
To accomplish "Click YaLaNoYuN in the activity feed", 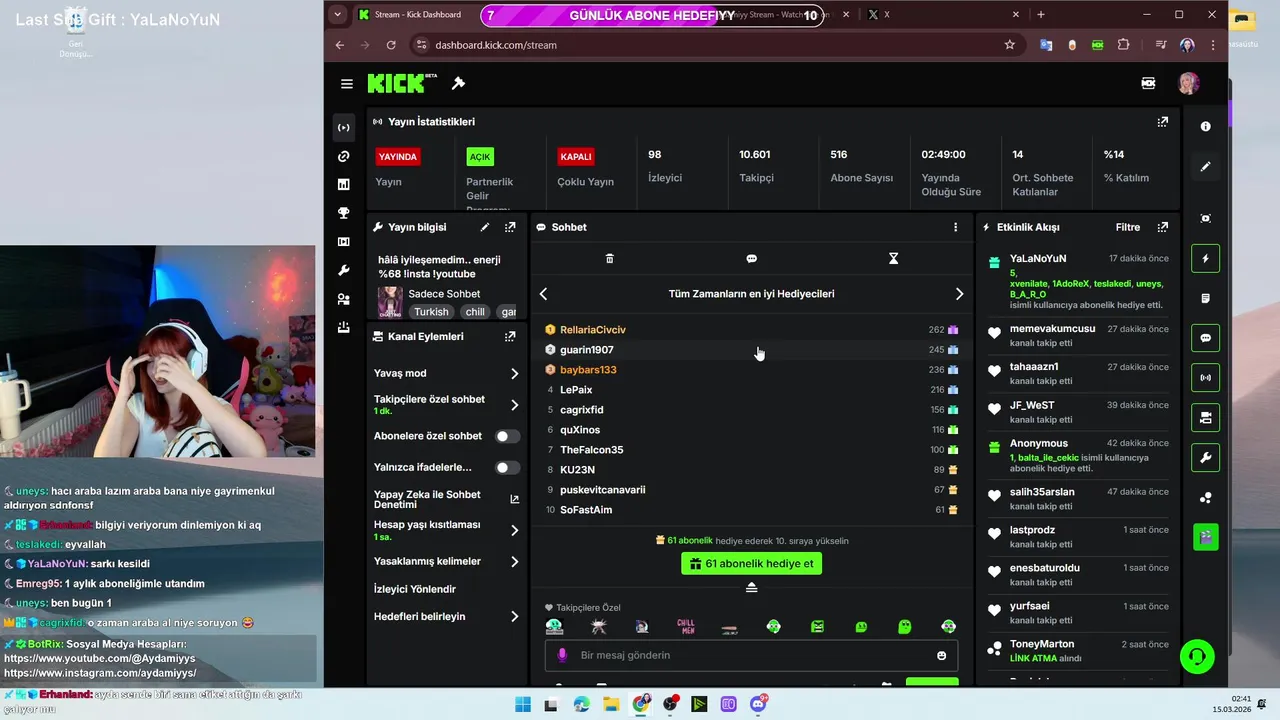I will 1038,258.
